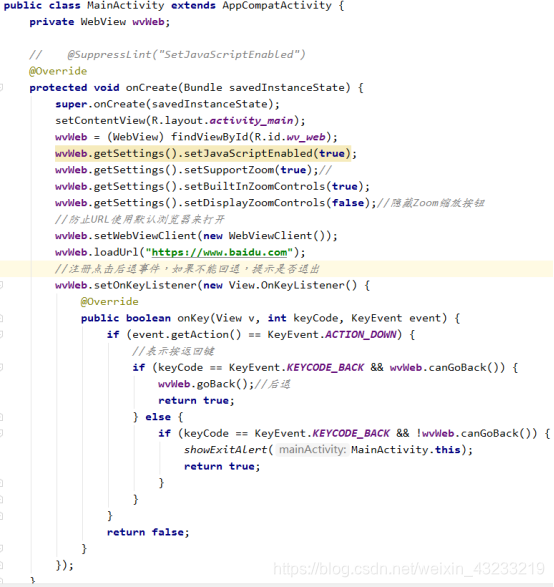This screenshot has width=554, height=587.
Task: Click setBuiltInZoomControls method call
Action: click(x=255, y=186)
